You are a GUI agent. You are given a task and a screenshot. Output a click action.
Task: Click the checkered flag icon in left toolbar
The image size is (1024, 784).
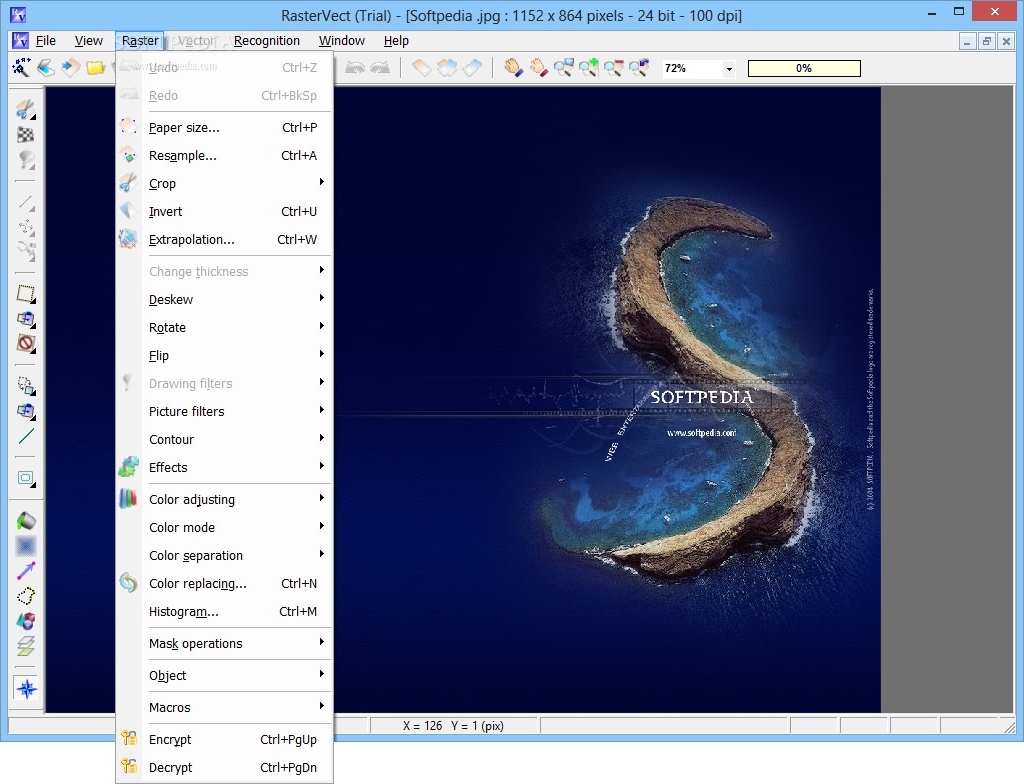click(x=25, y=135)
